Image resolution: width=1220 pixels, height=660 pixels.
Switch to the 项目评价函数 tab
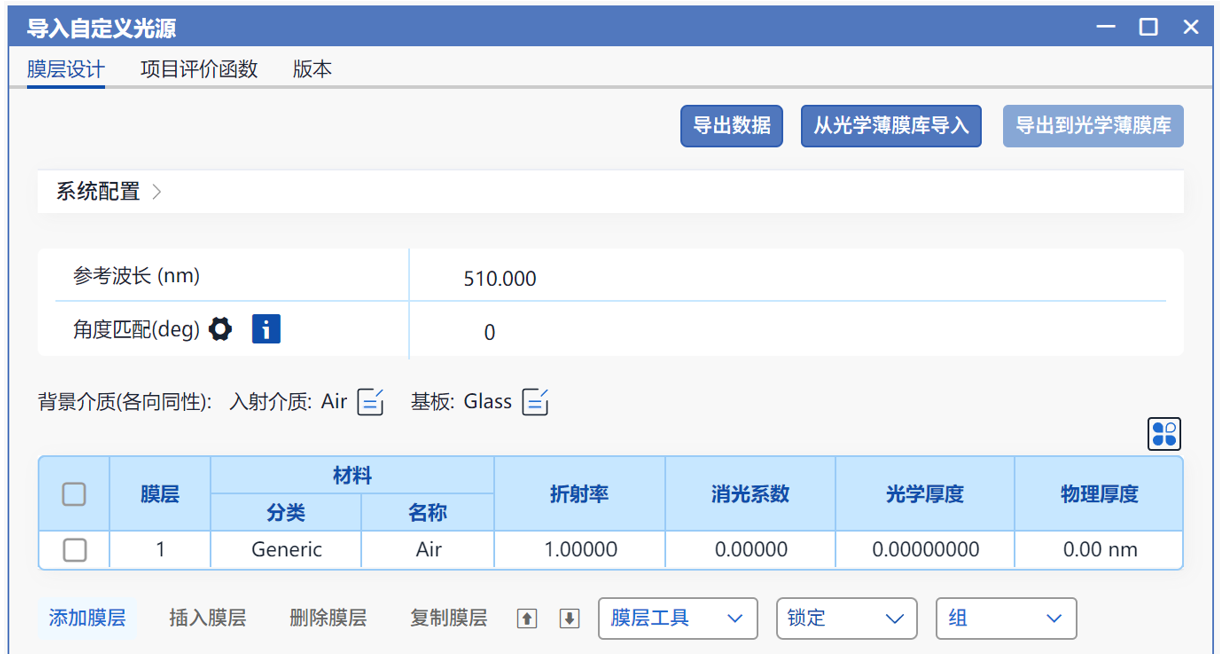pos(199,69)
